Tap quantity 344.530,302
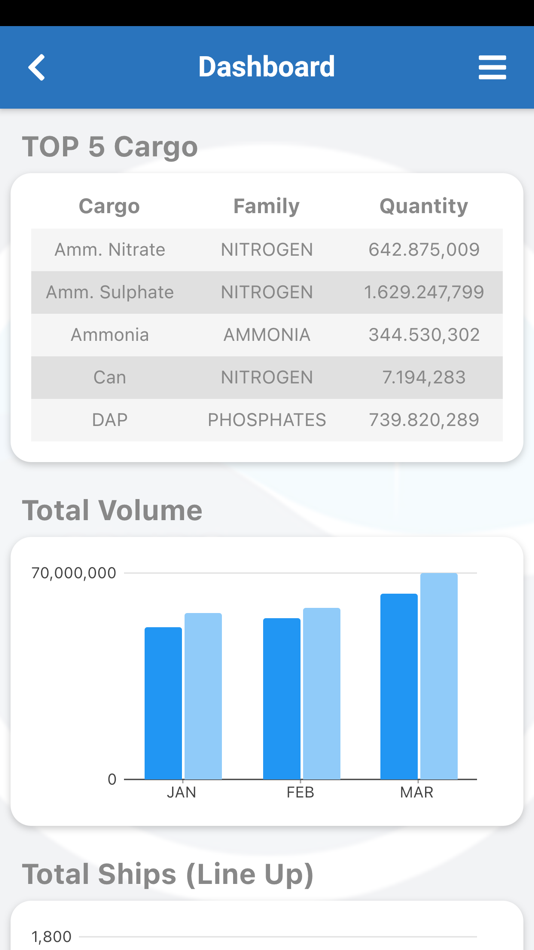The height and width of the screenshot is (950, 534). point(424,334)
